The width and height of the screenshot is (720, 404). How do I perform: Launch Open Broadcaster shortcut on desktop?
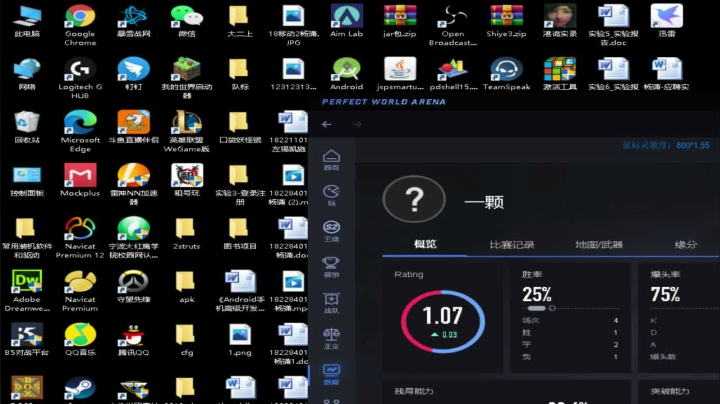coord(453,25)
